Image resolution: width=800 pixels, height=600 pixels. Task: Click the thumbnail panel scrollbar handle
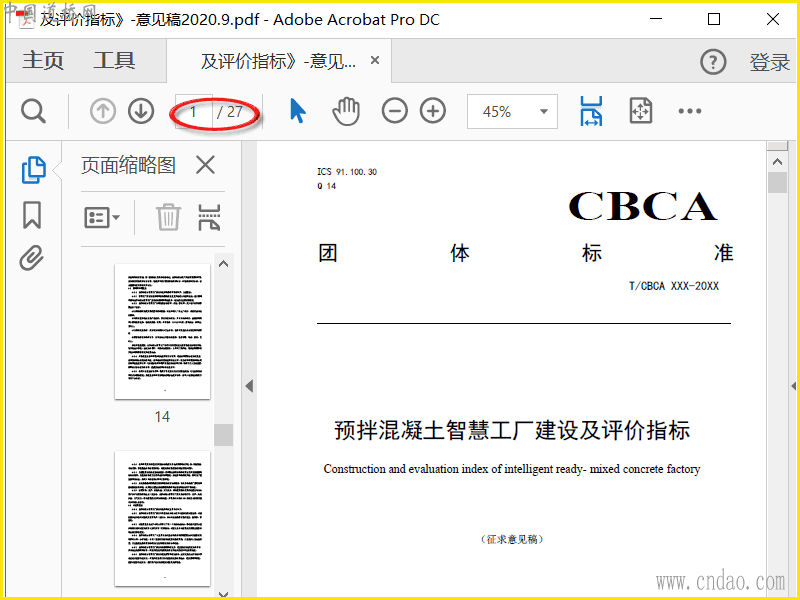pos(223,435)
